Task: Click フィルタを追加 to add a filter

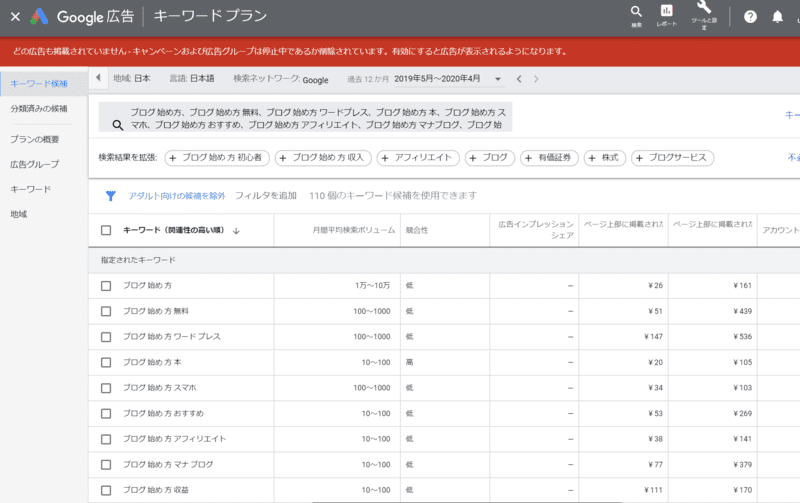Action: (x=266, y=196)
